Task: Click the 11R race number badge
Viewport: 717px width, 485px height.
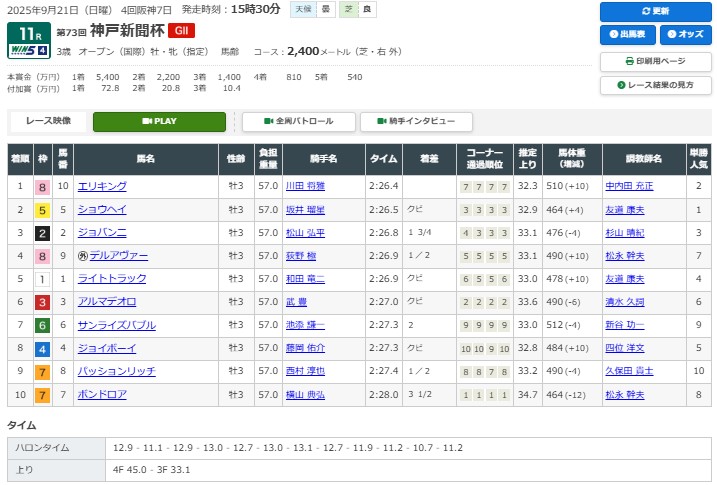Action: 29,31
